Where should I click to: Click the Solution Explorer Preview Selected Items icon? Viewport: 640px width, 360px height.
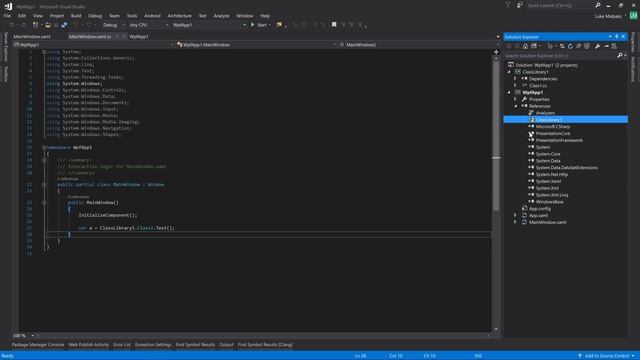click(606, 46)
